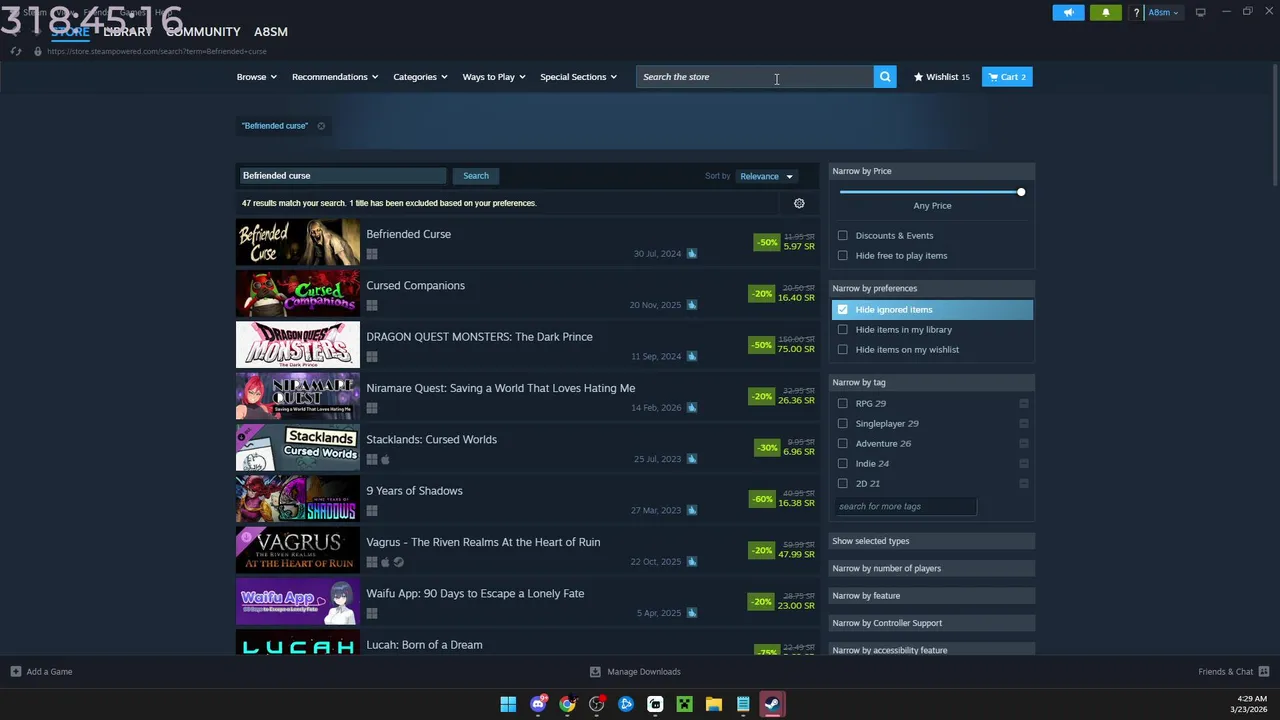The width and height of the screenshot is (1280, 720).
Task: Click review icon on Befriended Curse row
Action: pyautogui.click(x=691, y=254)
